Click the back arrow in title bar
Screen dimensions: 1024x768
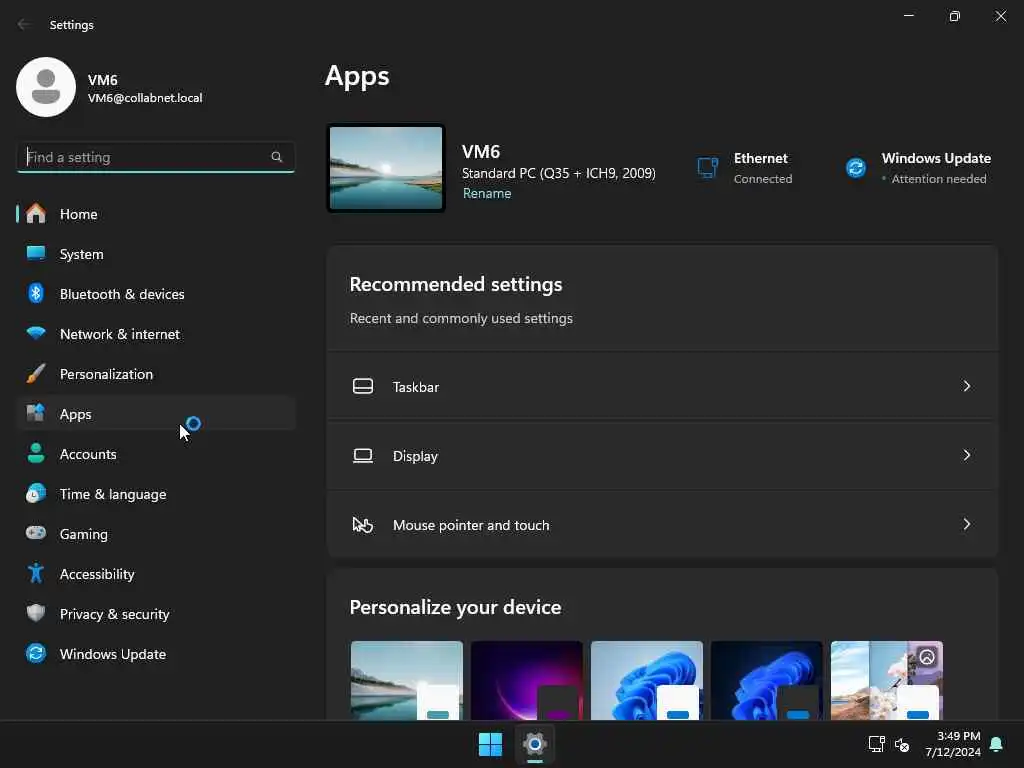[24, 24]
